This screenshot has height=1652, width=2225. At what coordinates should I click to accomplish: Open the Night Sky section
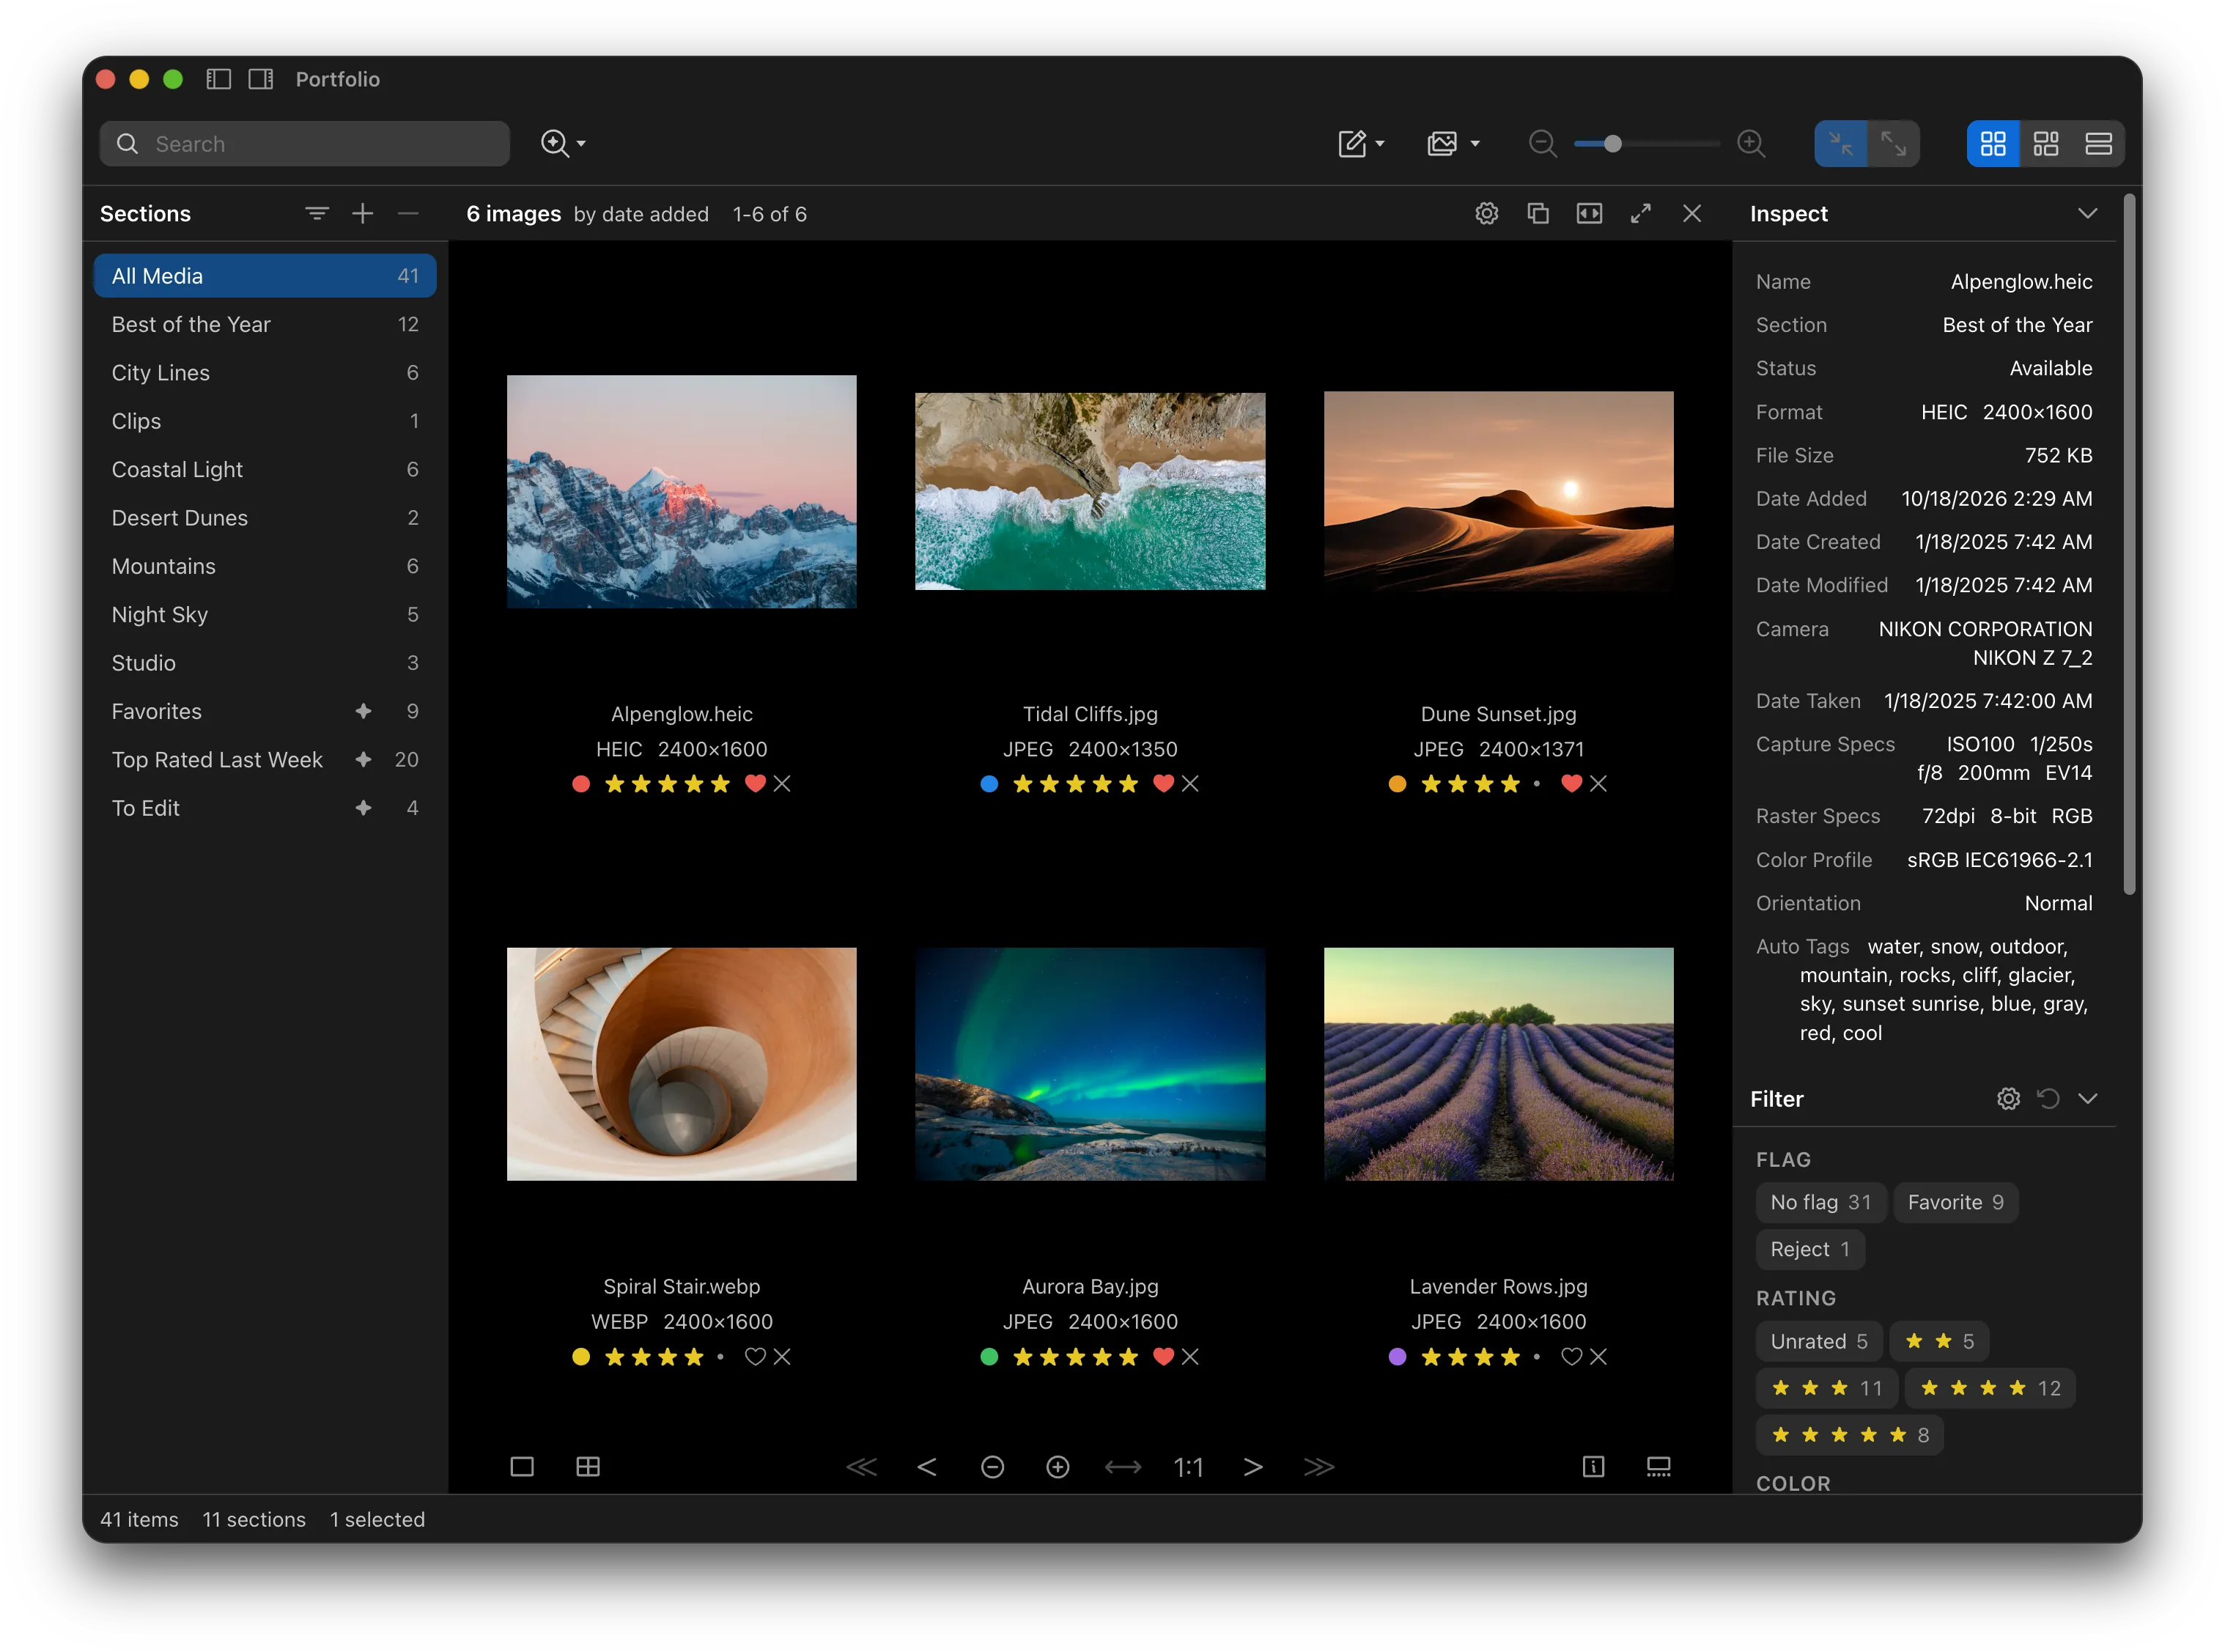click(x=265, y=614)
